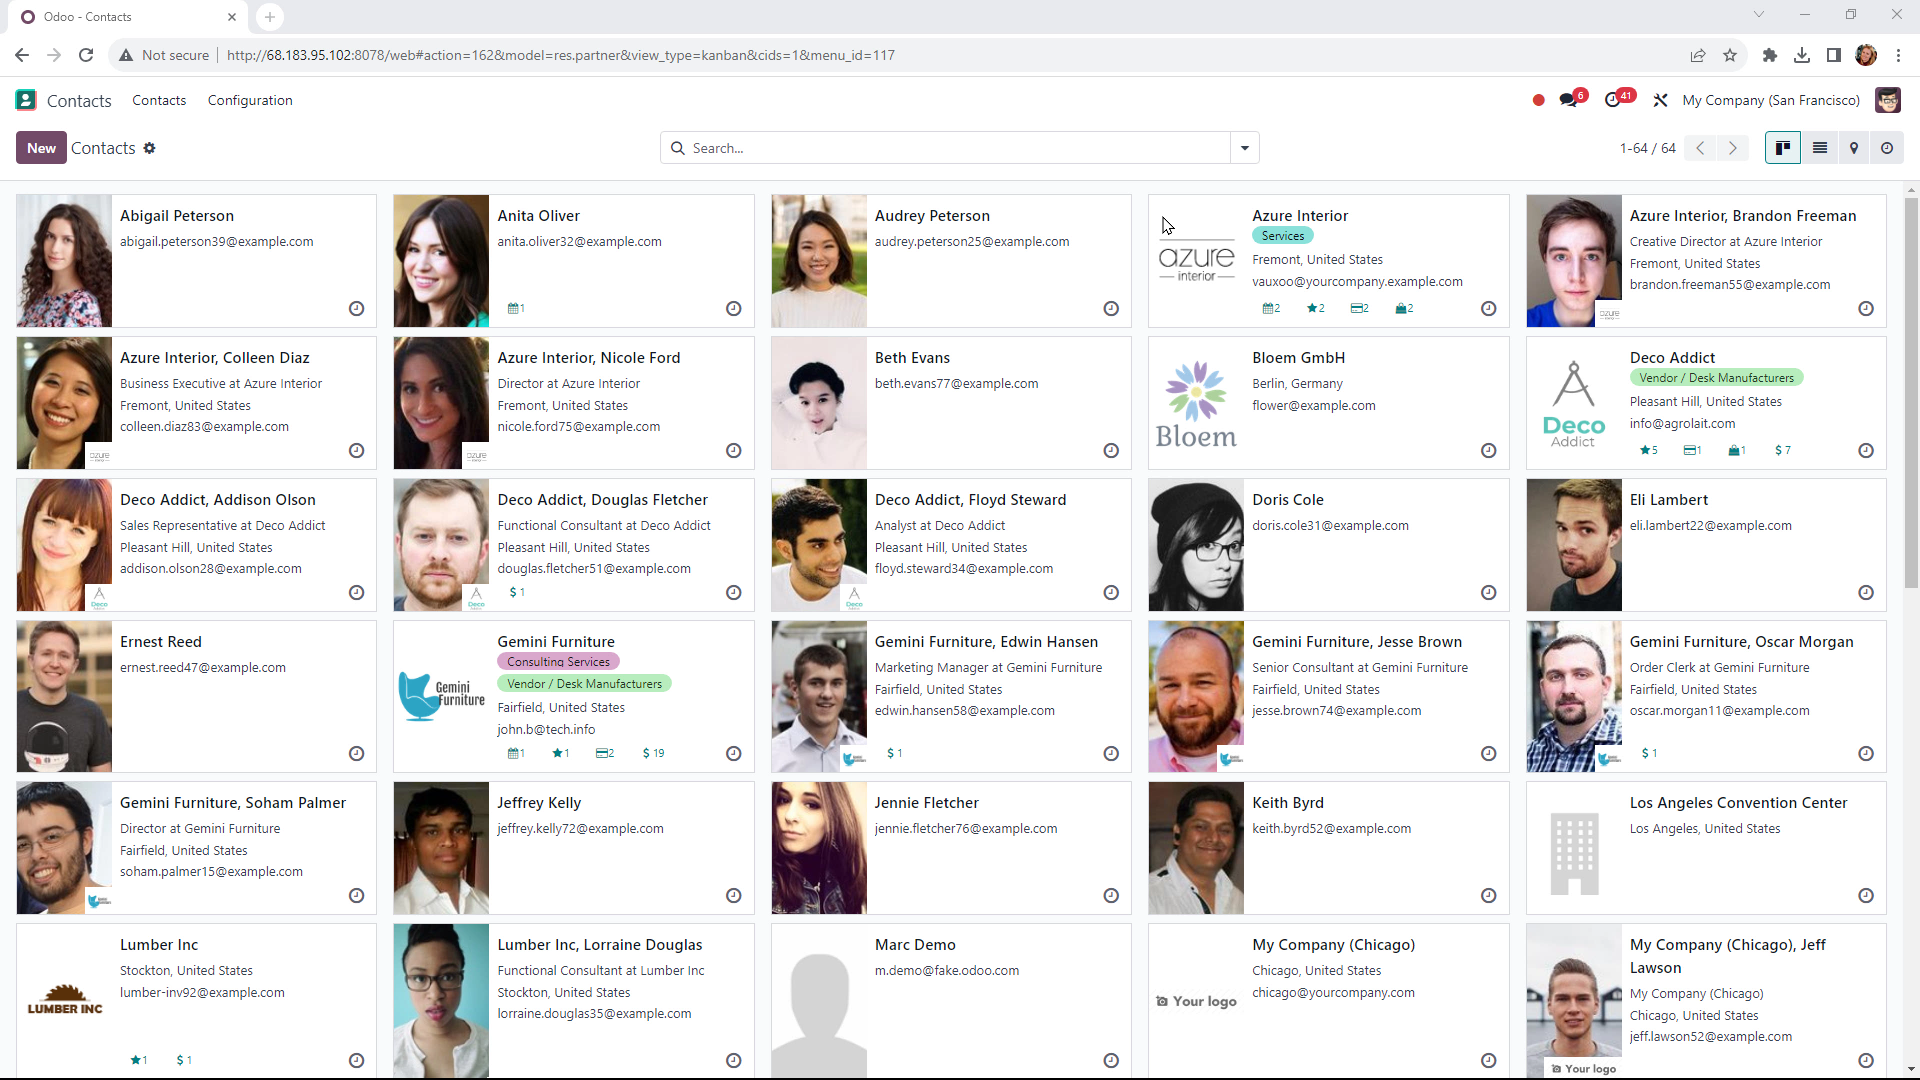Image resolution: width=1920 pixels, height=1080 pixels.
Task: Share this page icon in address bar
Action: click(x=1698, y=55)
